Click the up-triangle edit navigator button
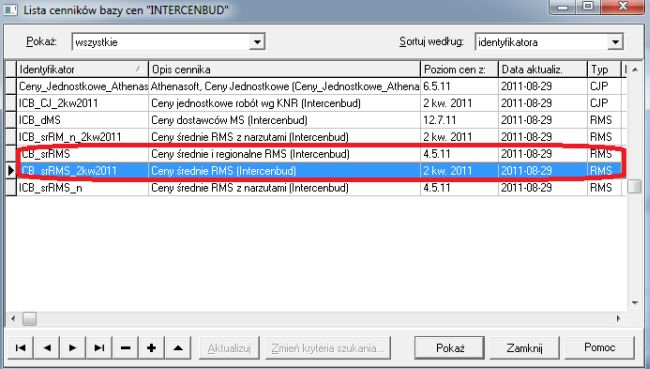 [178, 347]
